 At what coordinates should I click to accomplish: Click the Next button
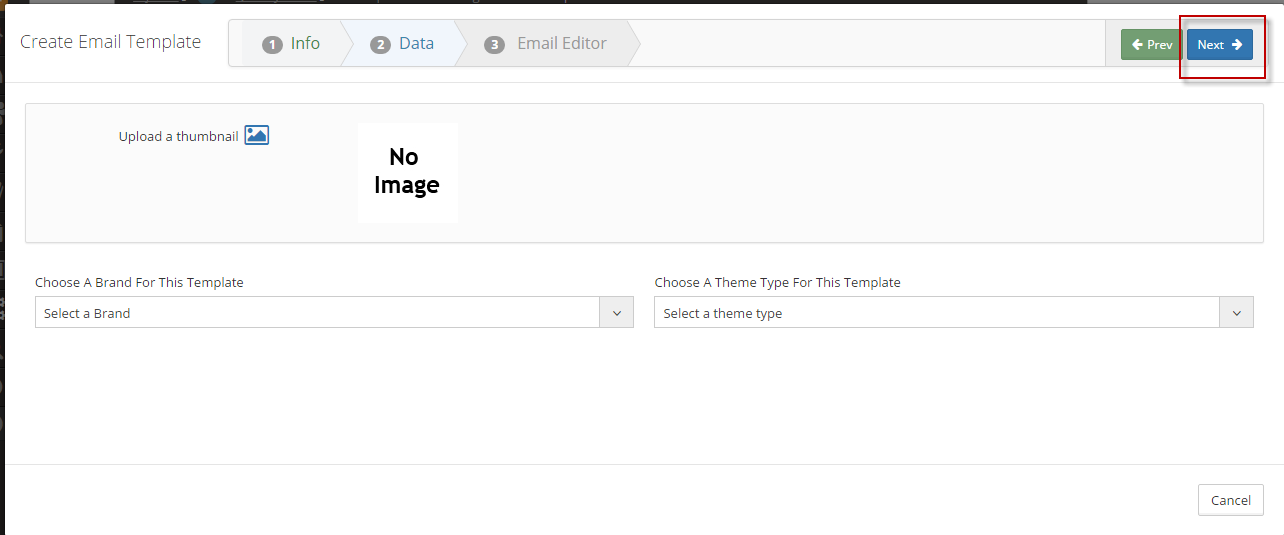1220,44
